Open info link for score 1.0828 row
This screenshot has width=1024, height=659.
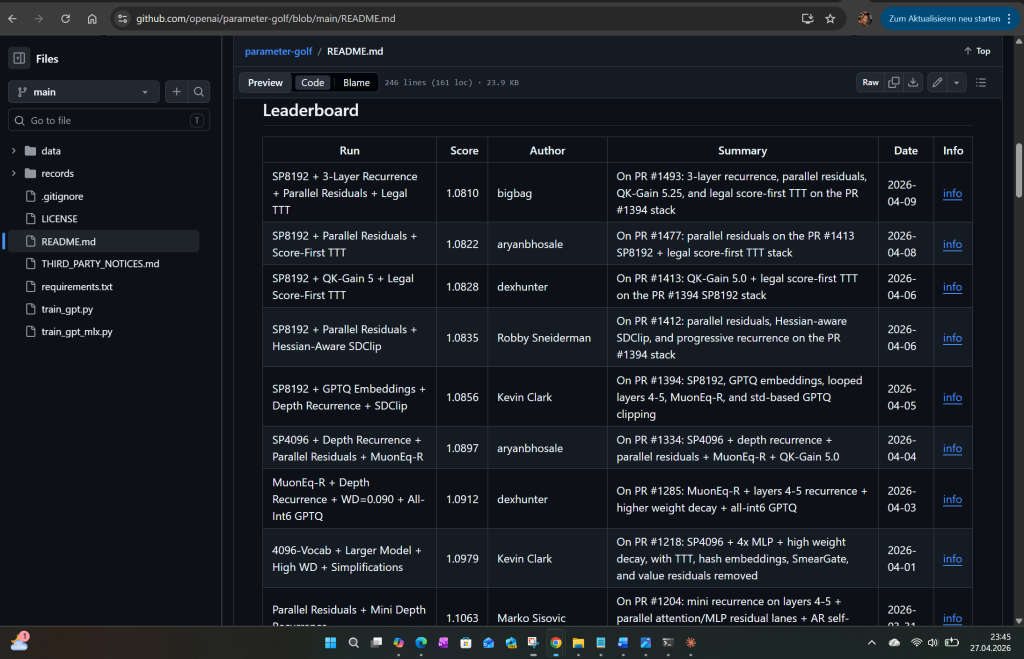(952, 287)
